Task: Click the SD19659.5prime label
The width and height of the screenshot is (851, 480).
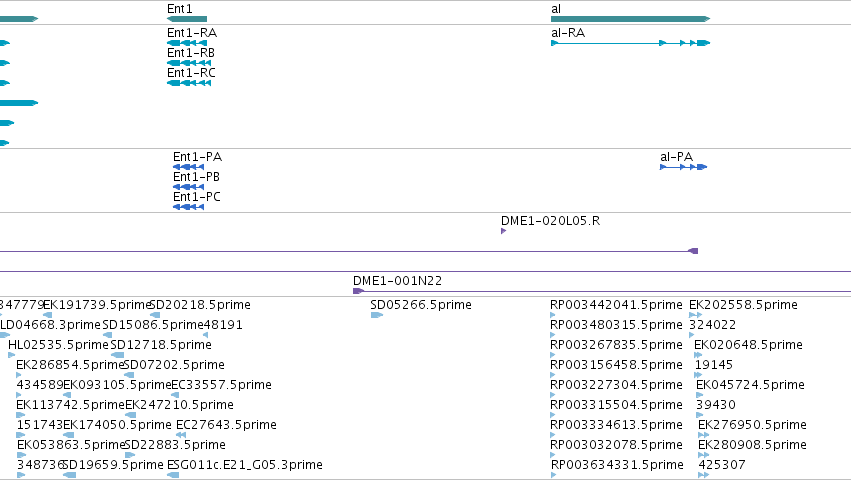Action: [x=113, y=465]
